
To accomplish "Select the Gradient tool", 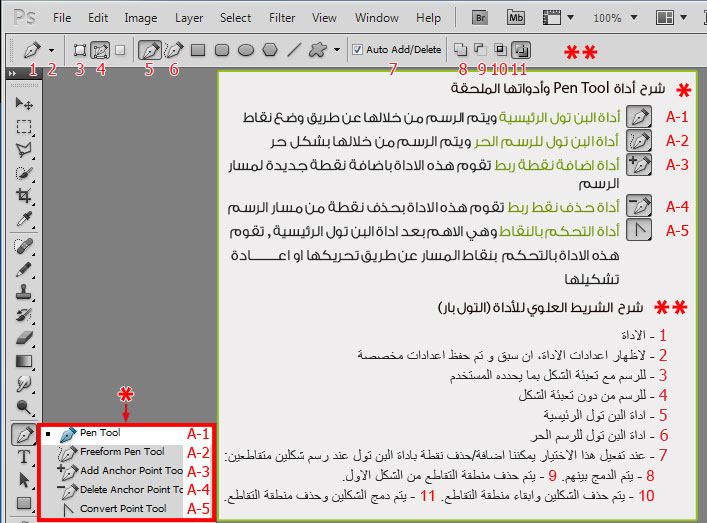I will [24, 361].
